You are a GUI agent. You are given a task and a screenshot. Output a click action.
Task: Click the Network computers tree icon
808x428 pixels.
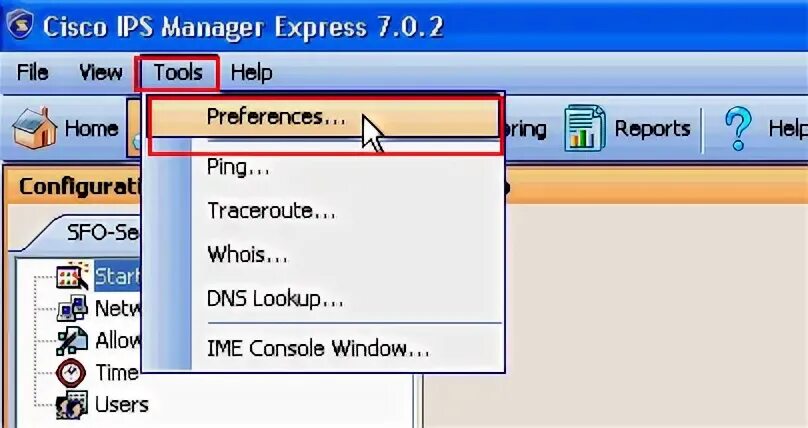[x=72, y=309]
